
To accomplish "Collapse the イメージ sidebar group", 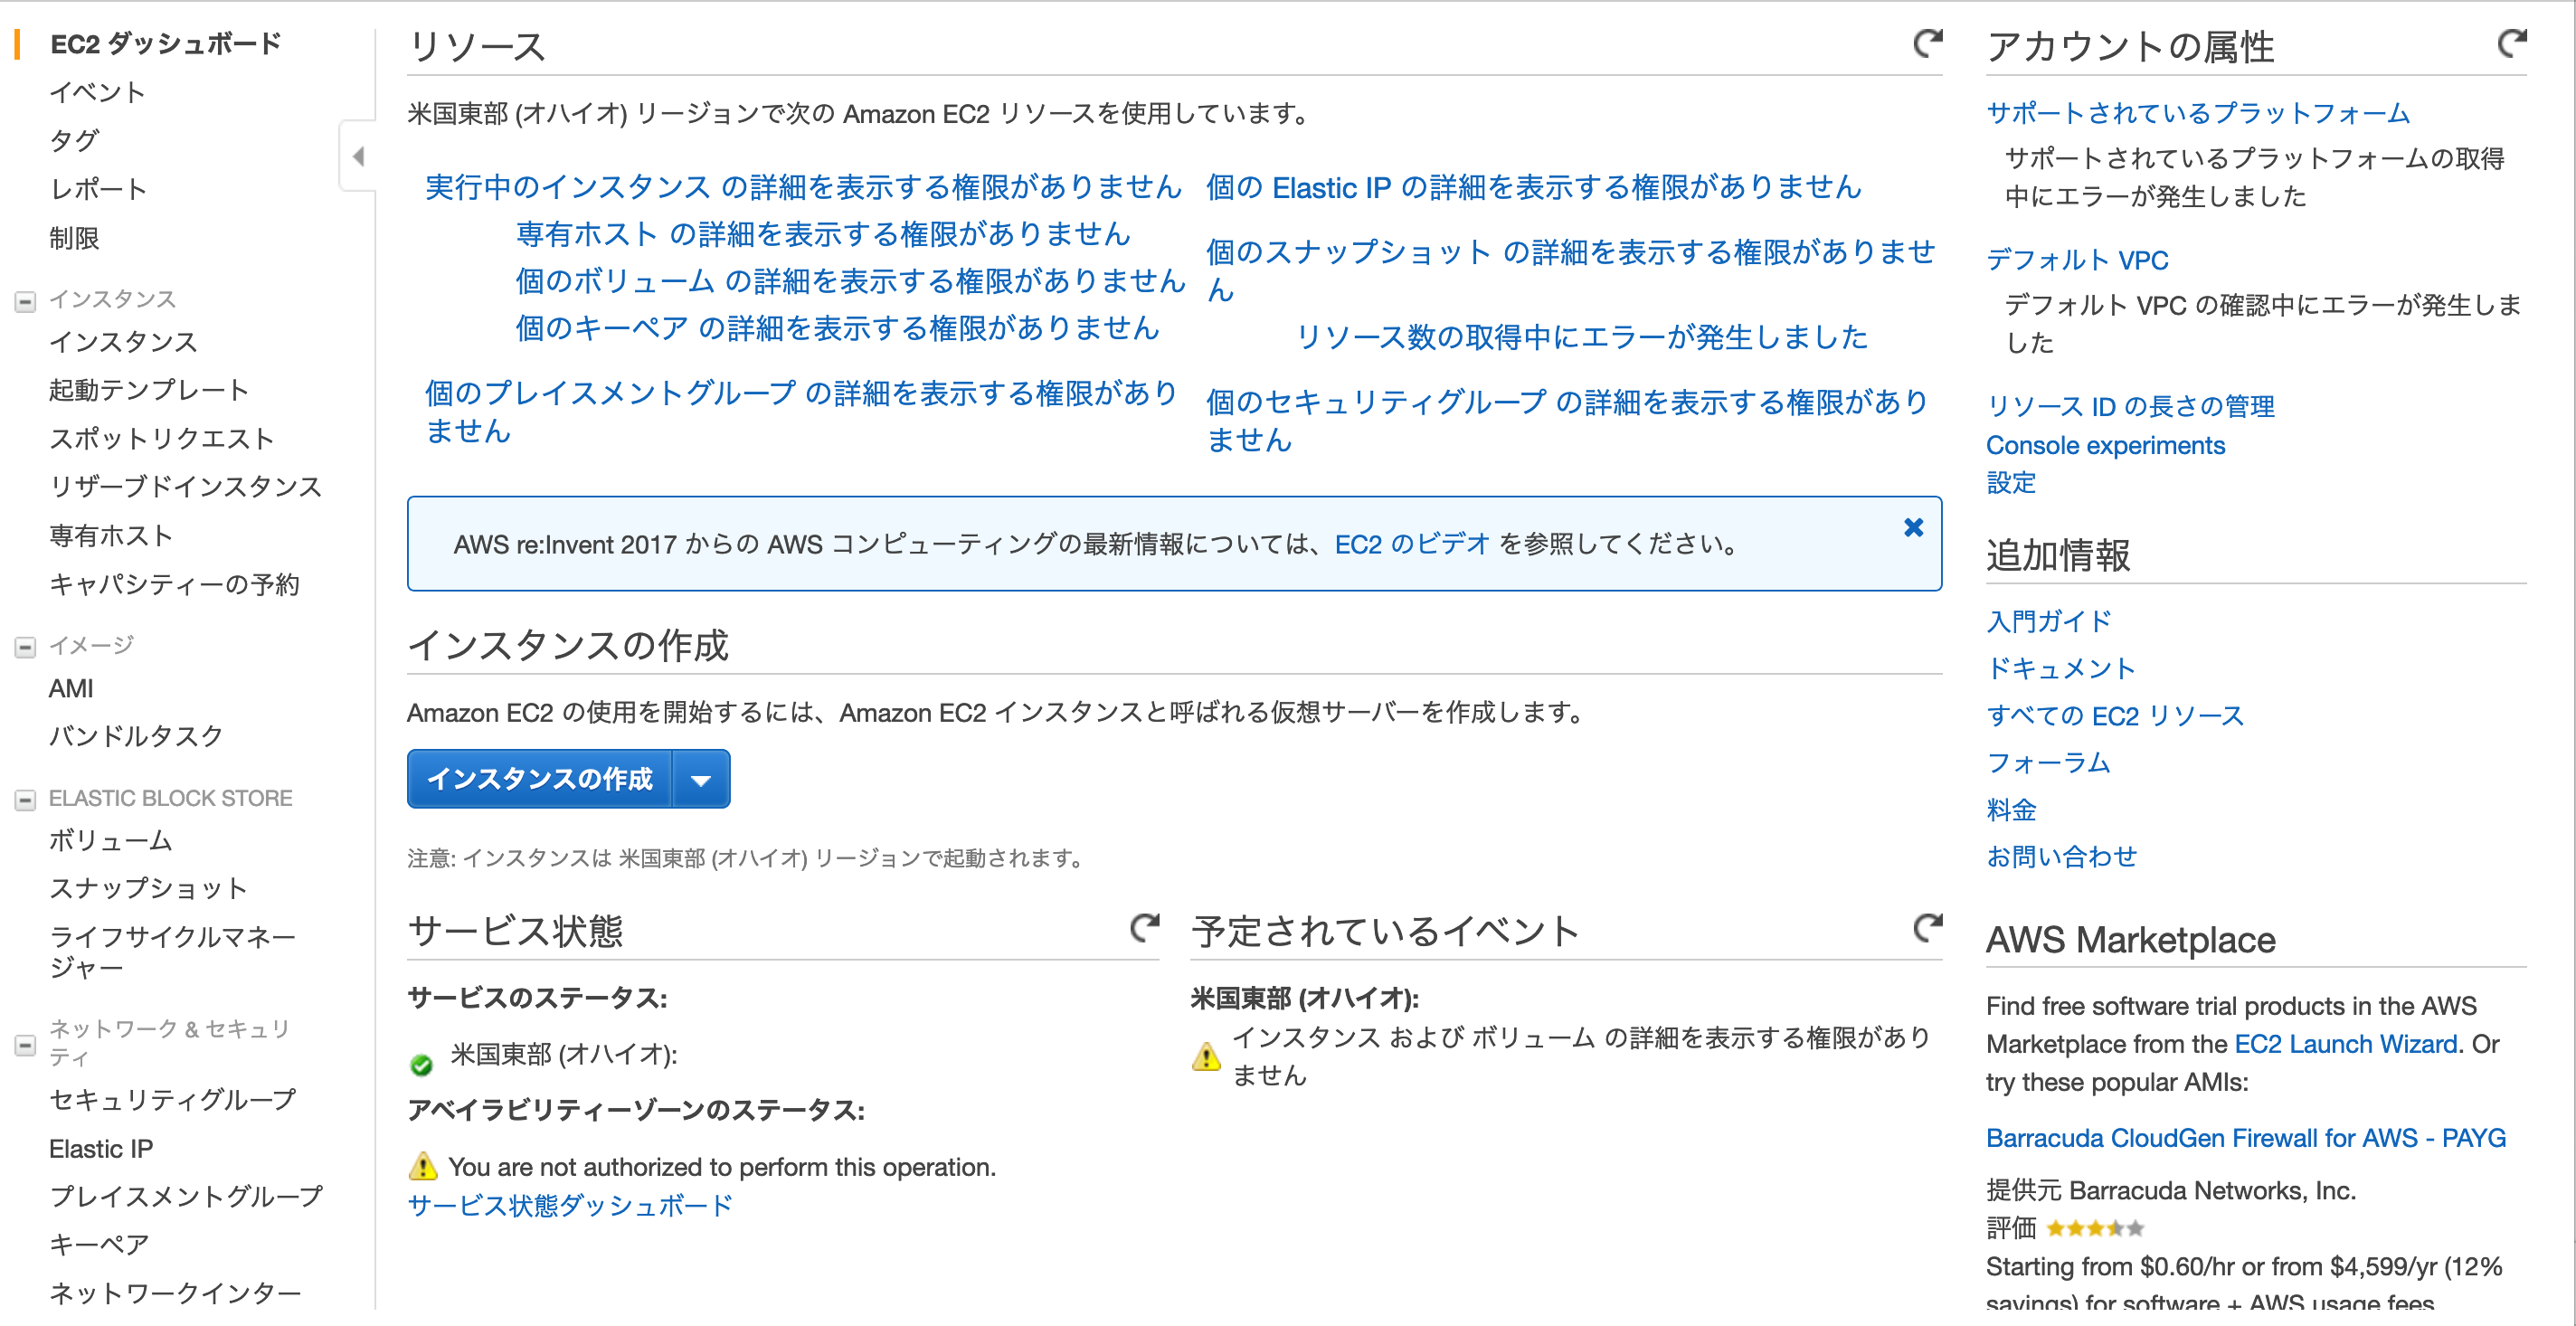I will tap(25, 647).
